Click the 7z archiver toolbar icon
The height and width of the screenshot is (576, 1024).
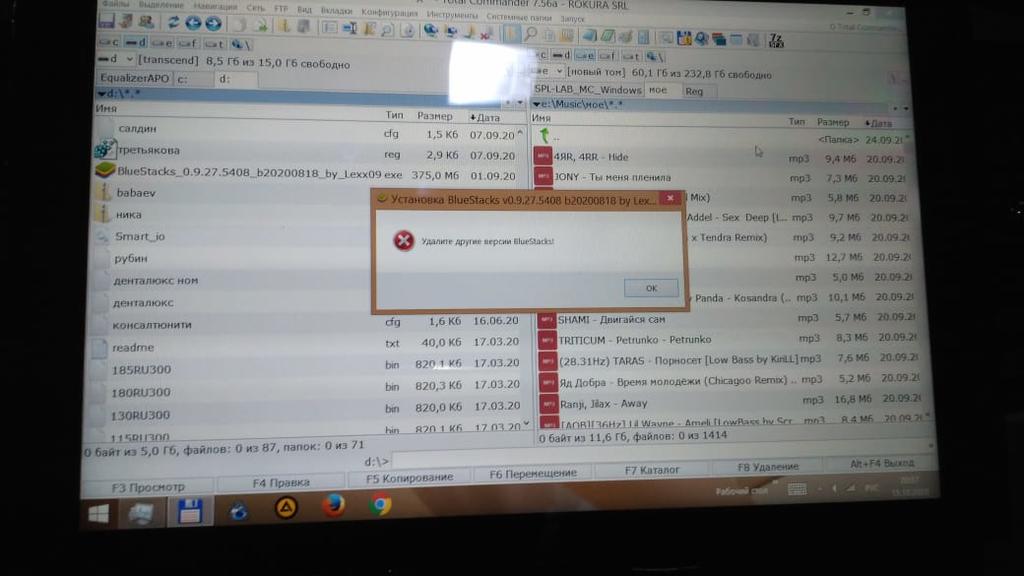tap(776, 40)
